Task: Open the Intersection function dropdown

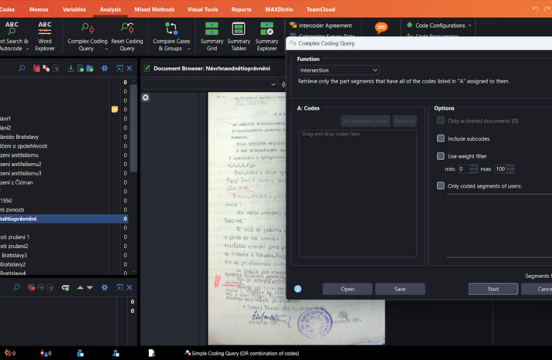Action: 339,70
